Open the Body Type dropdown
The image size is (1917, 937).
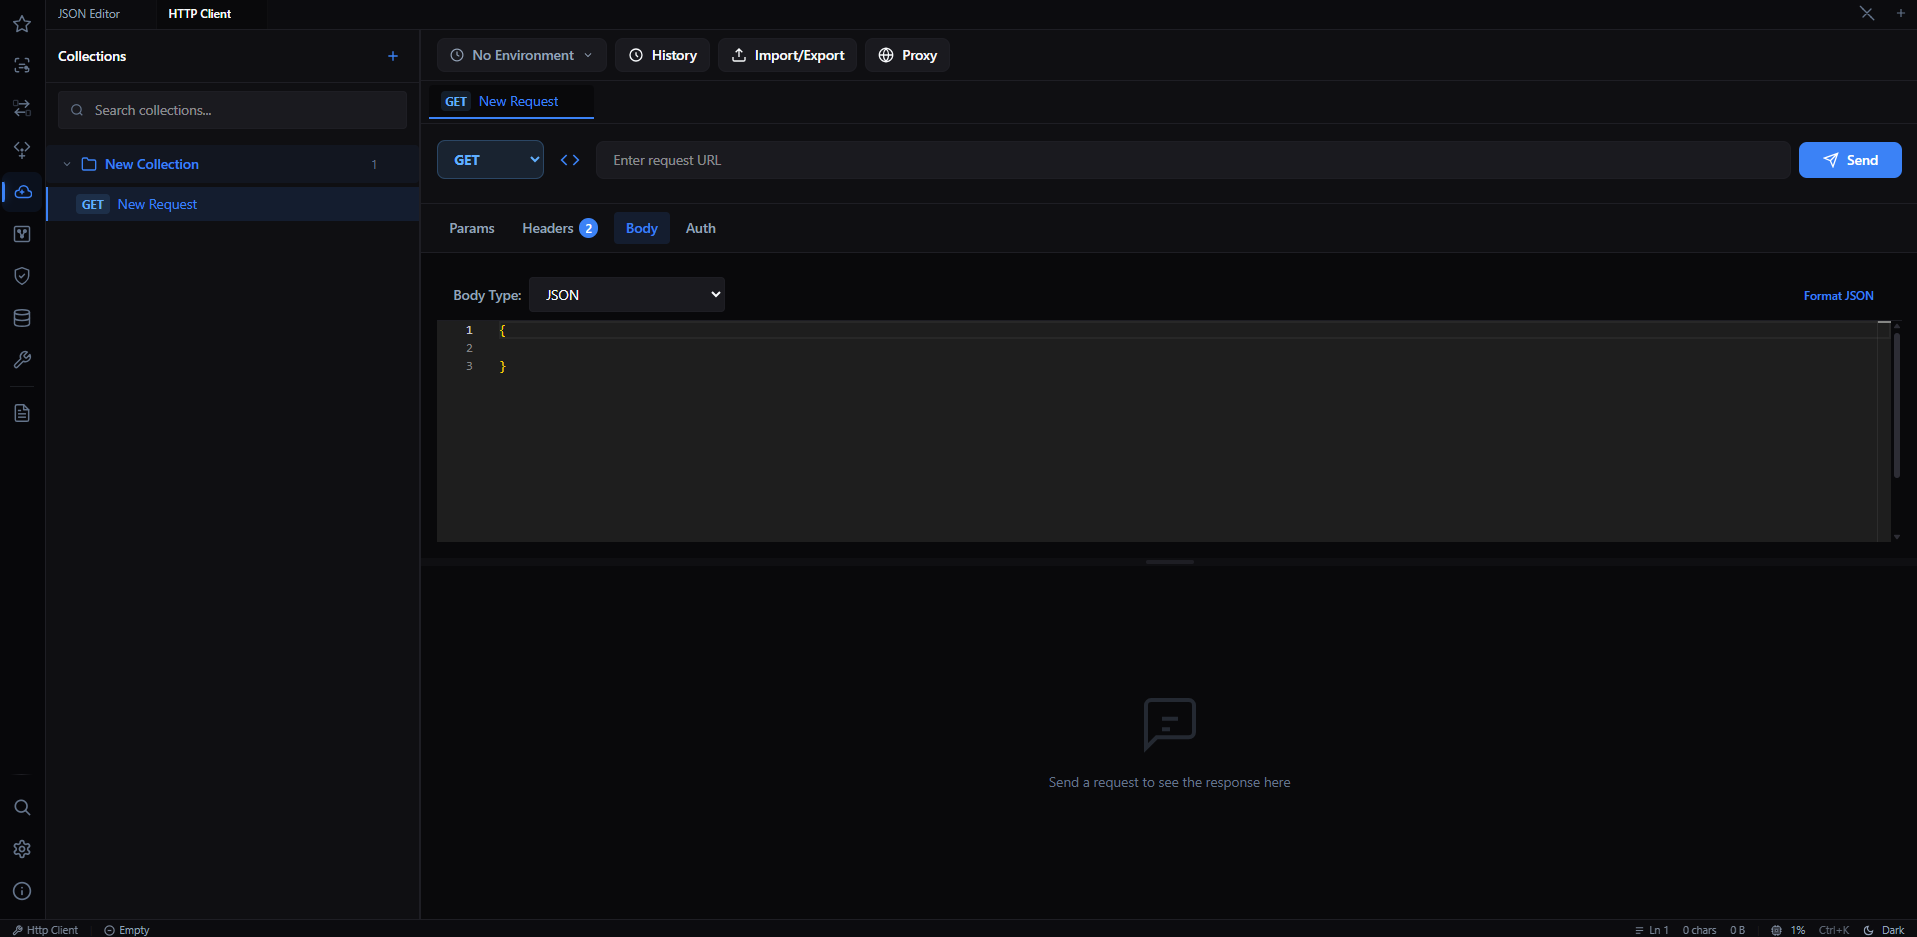coord(627,294)
